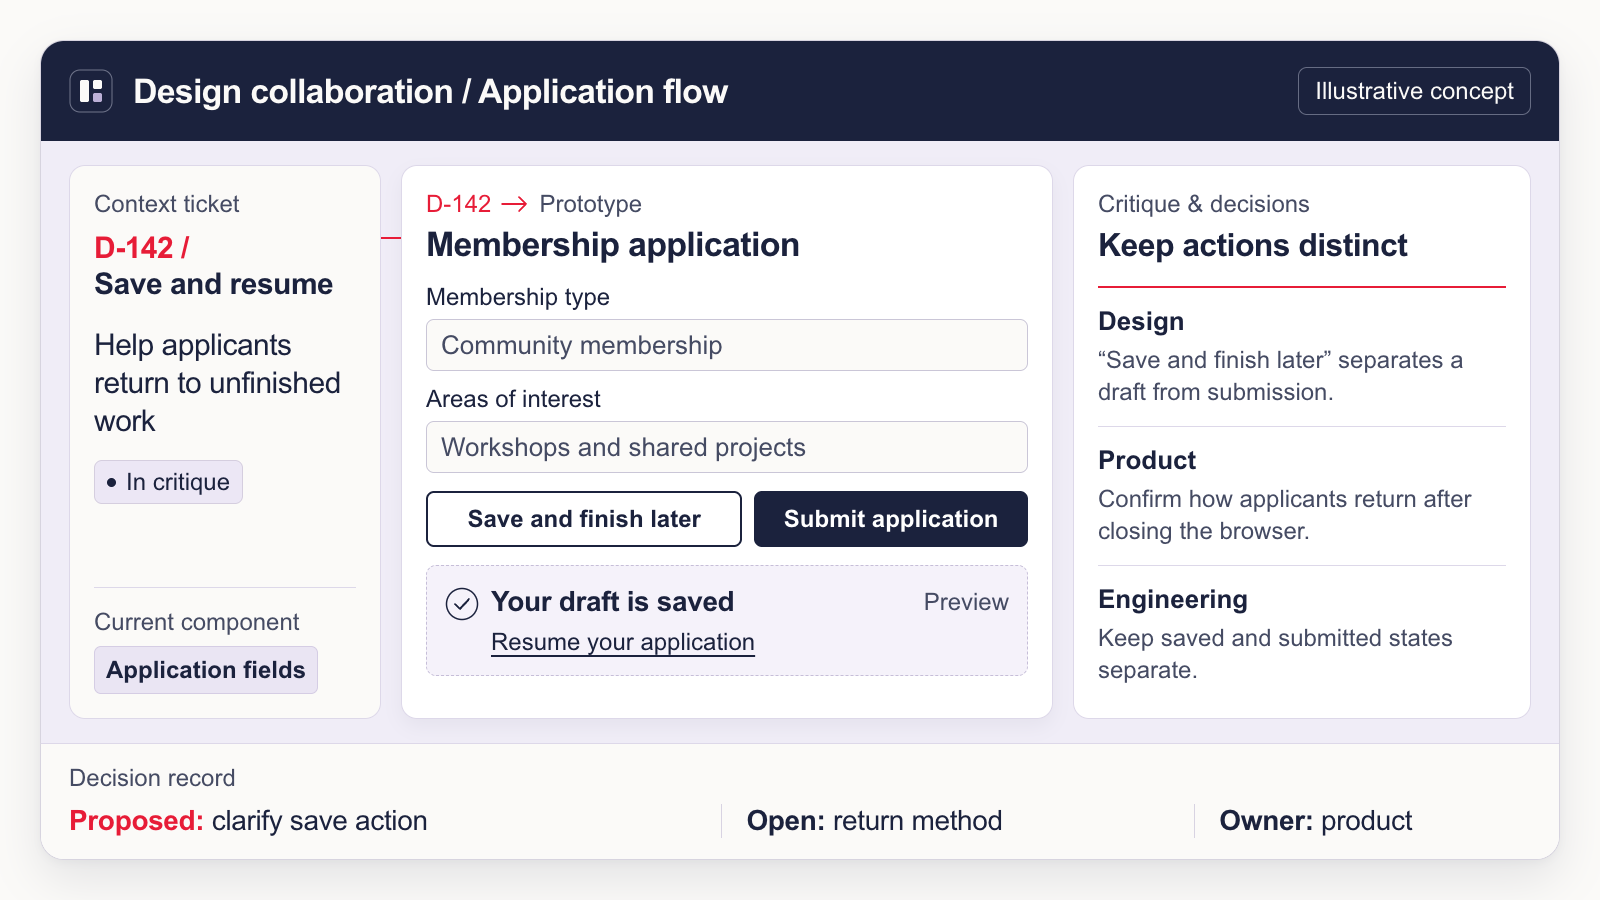Click the Submit application button
This screenshot has width=1600, height=900.
(891, 519)
